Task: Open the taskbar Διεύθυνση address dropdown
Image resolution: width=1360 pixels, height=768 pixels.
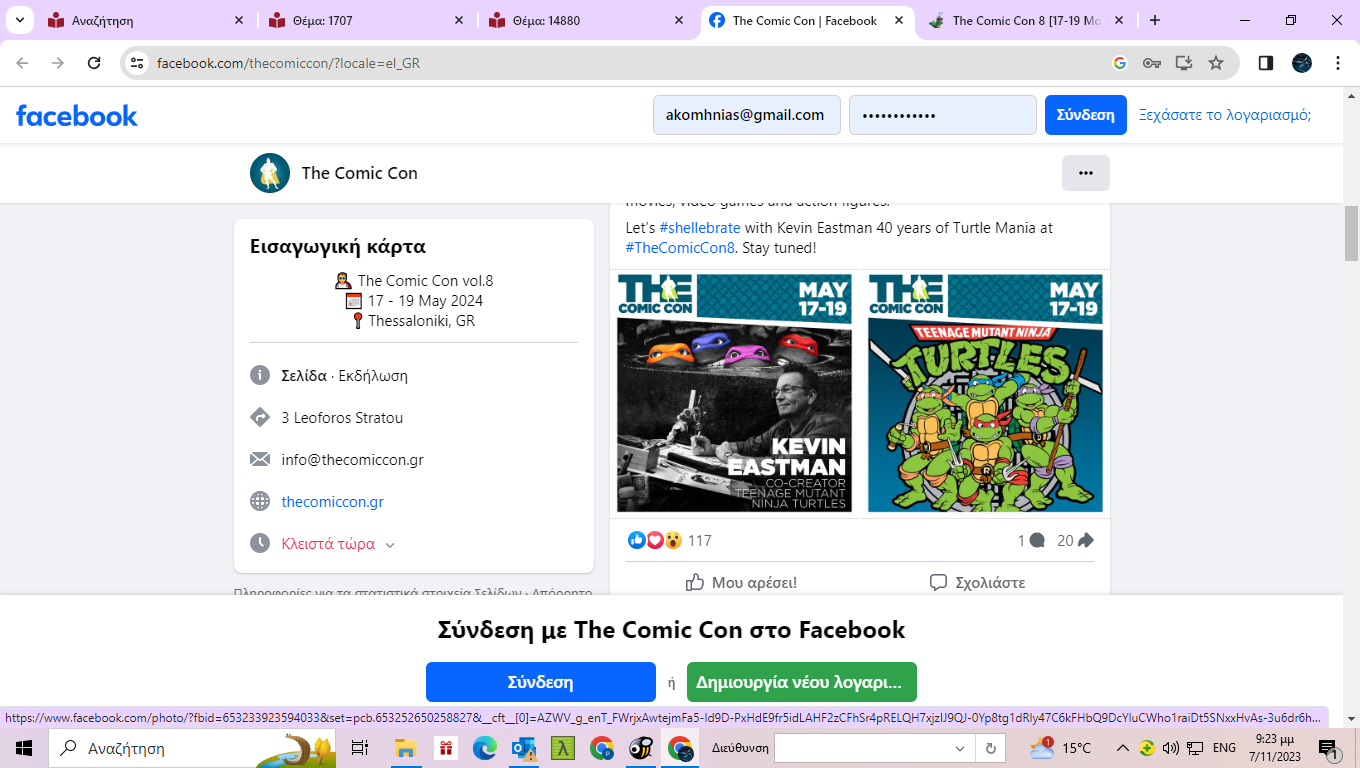Action: click(x=960, y=748)
